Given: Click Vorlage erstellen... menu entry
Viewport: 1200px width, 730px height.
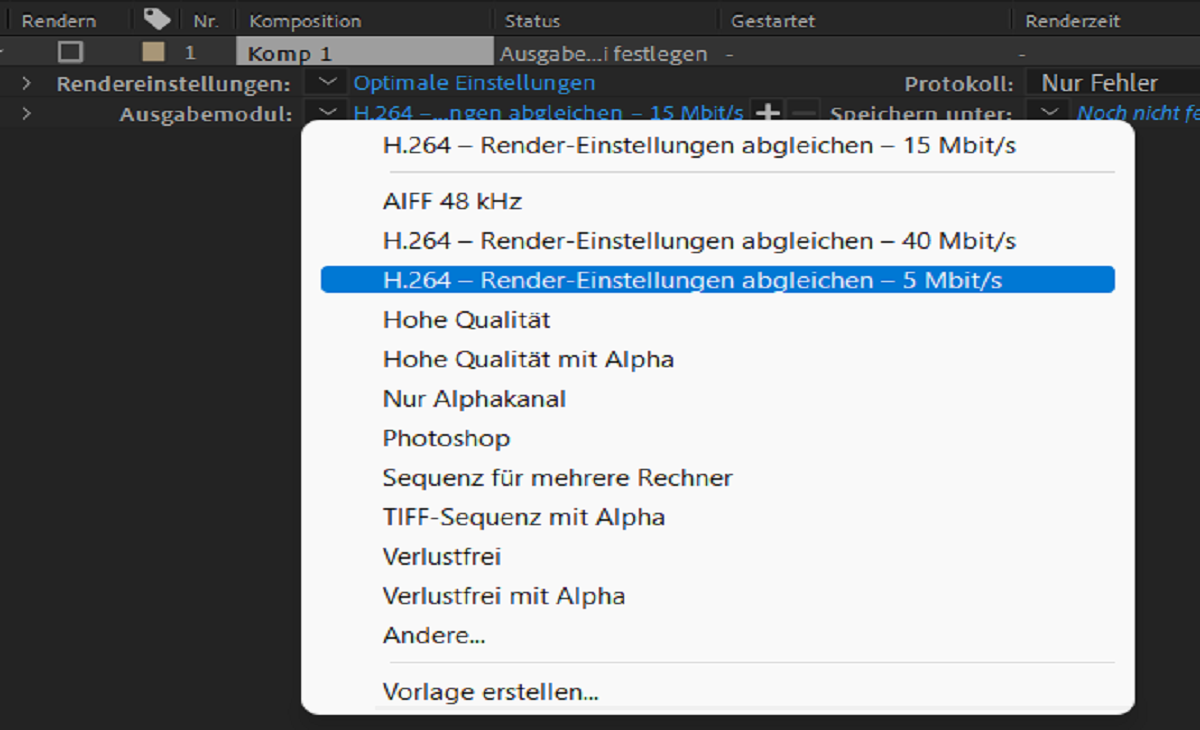Looking at the screenshot, I should coord(490,691).
